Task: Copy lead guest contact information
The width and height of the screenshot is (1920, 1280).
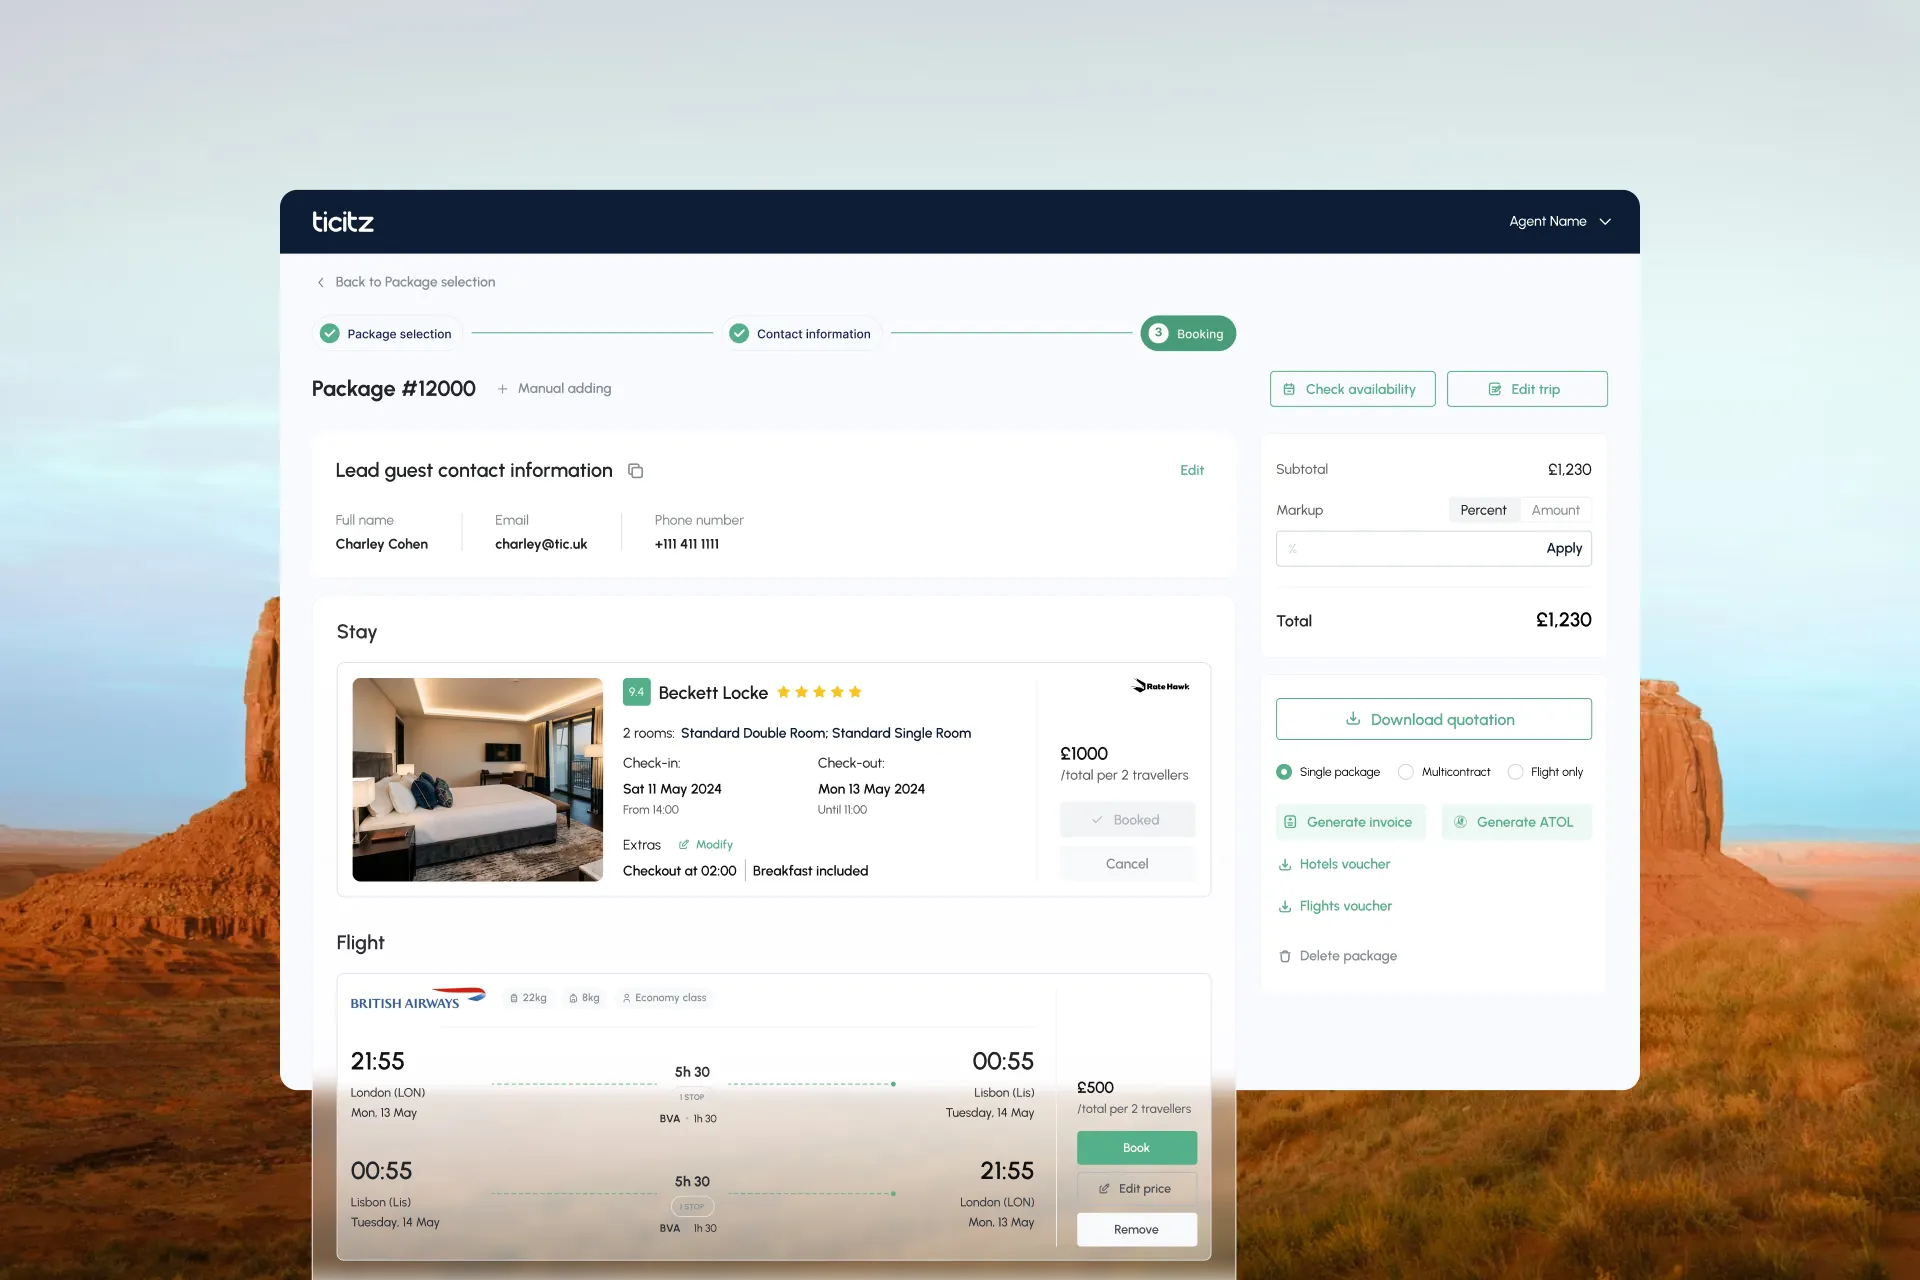Action: (x=635, y=471)
